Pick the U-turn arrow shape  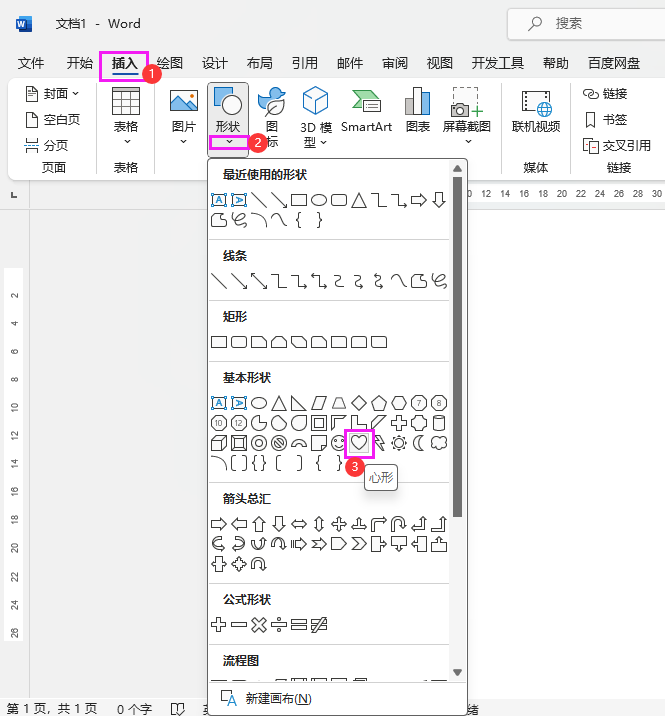tap(399, 524)
